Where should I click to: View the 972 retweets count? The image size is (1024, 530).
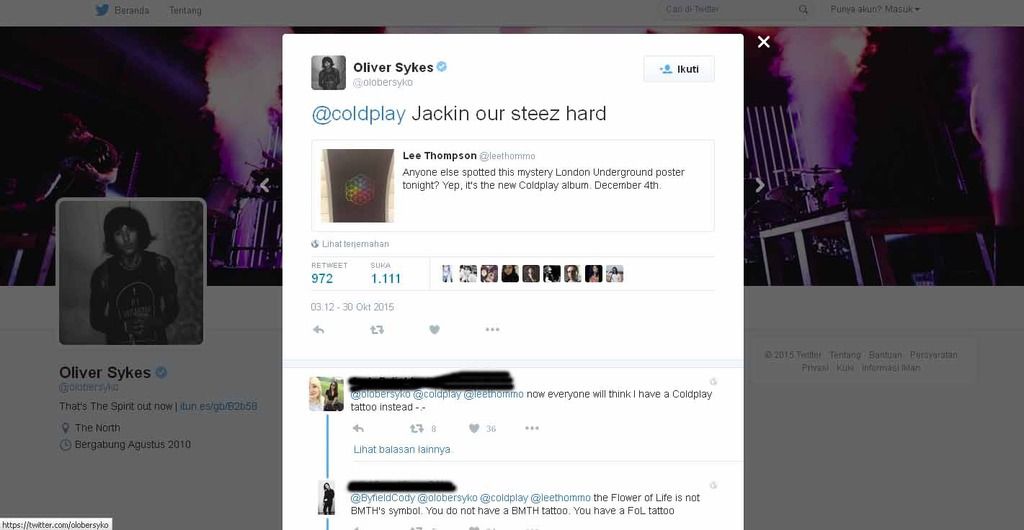click(x=322, y=279)
